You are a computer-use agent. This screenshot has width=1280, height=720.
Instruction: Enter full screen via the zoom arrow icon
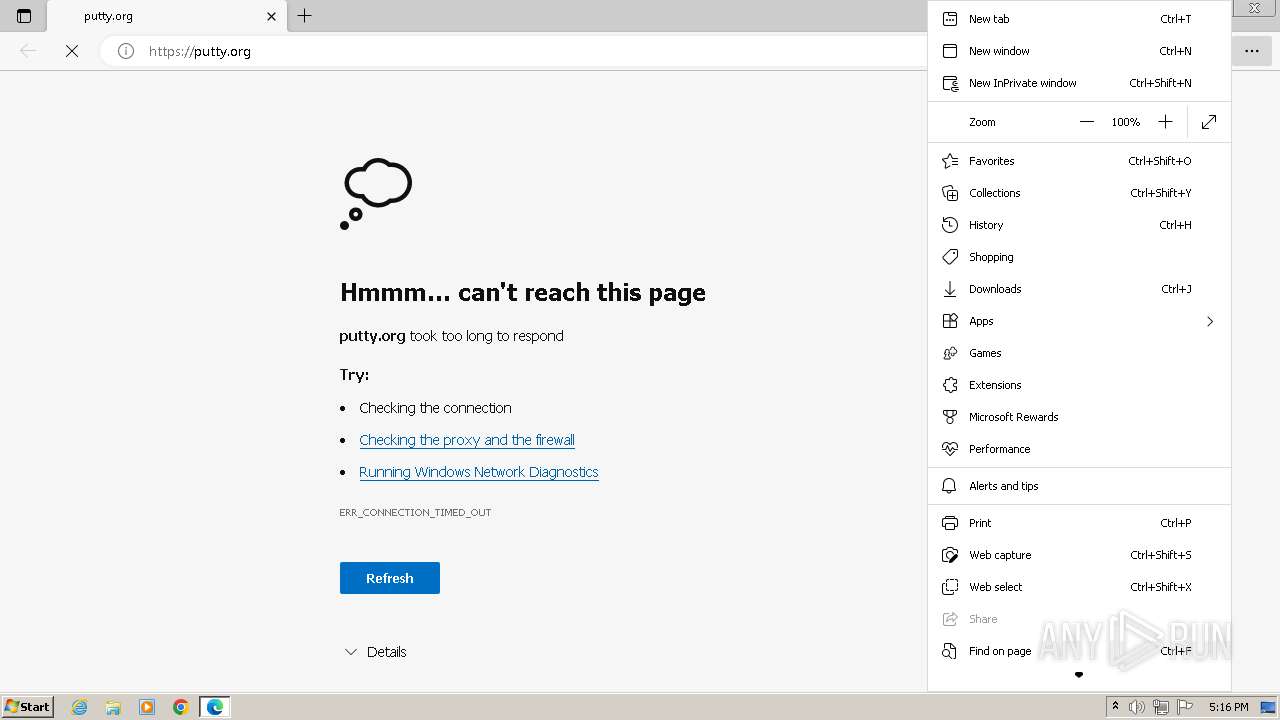click(x=1209, y=122)
